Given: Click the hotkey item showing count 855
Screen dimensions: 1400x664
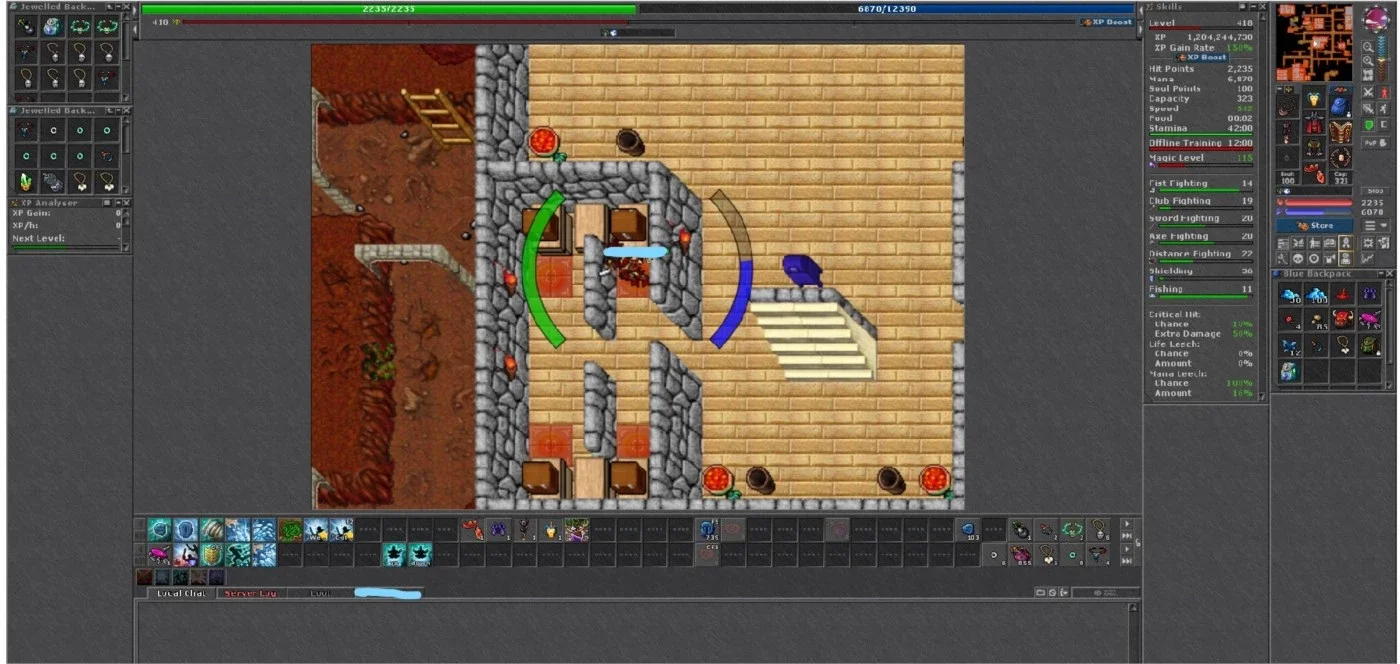Looking at the screenshot, I should point(1021,554).
